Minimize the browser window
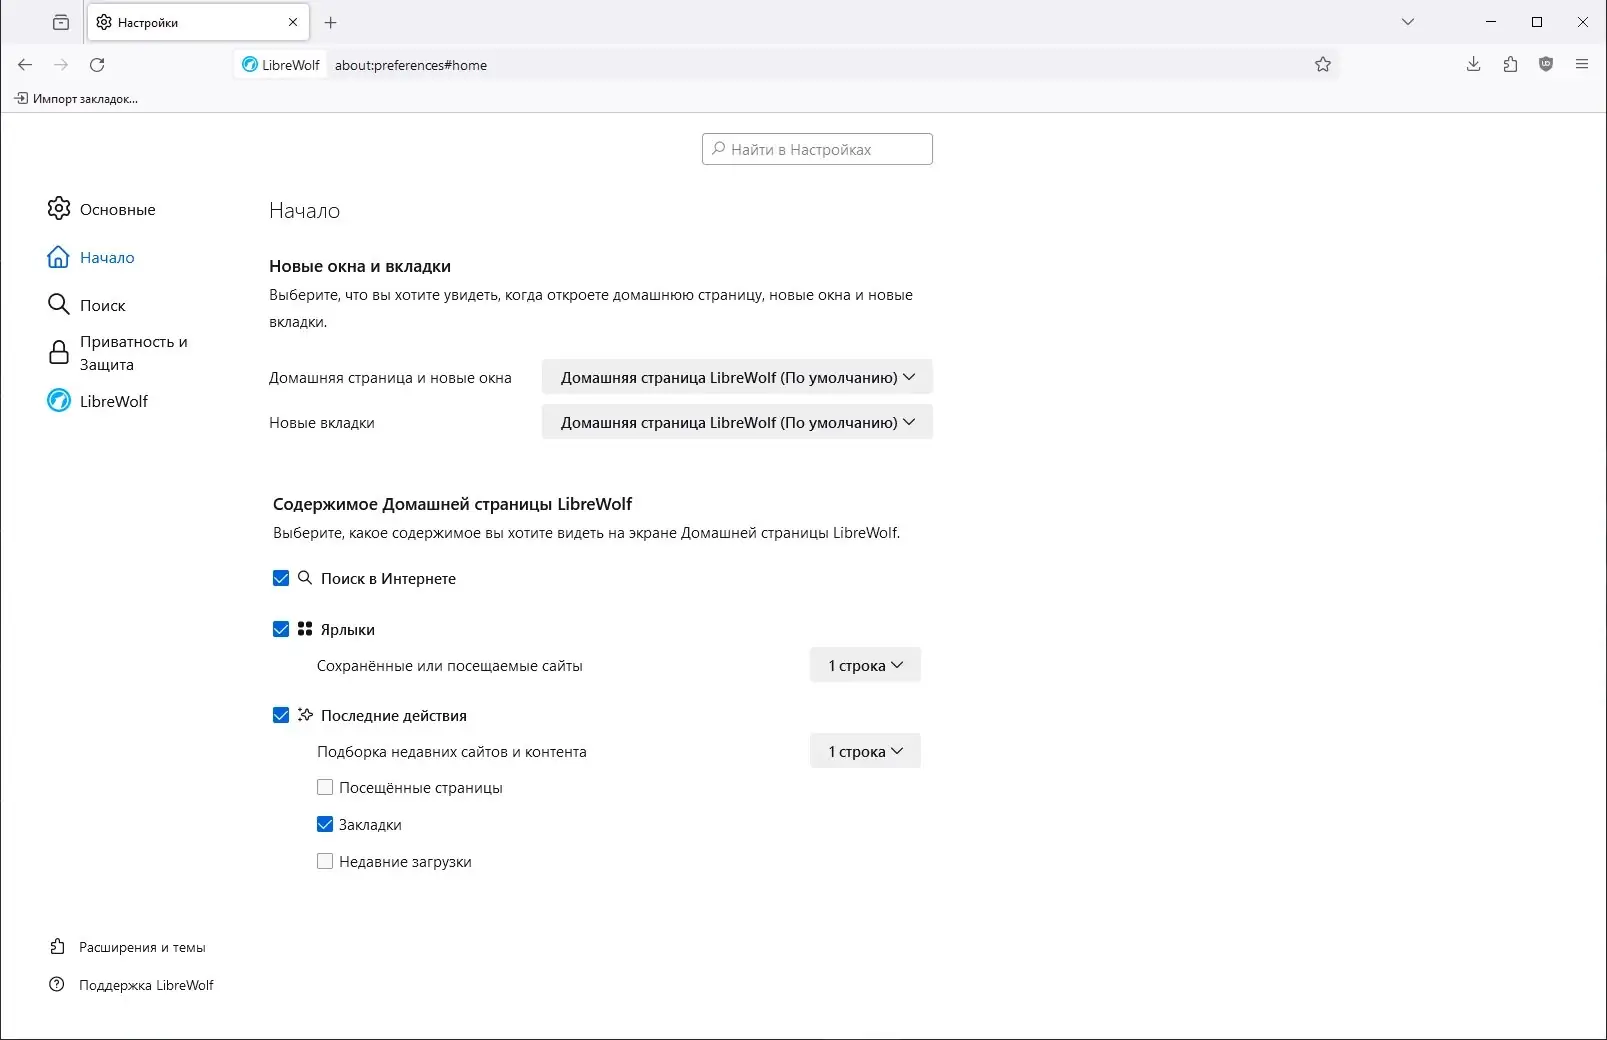Viewport: 1607px width, 1040px height. 1491,22
